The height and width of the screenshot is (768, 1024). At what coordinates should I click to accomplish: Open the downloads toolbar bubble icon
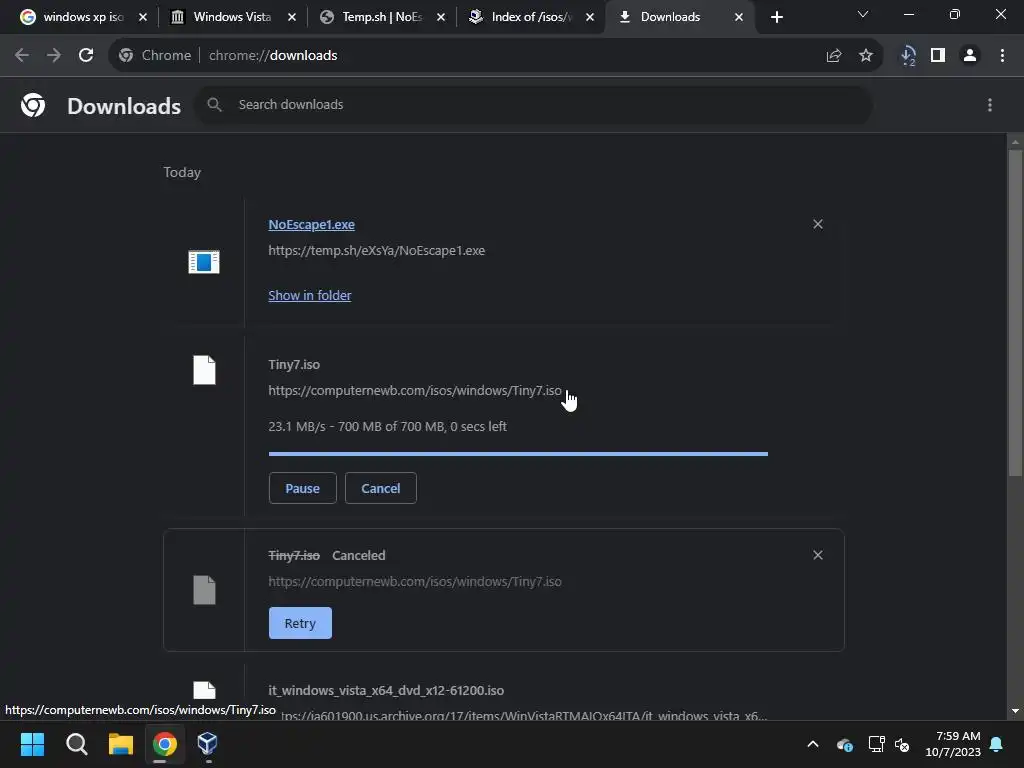(907, 56)
